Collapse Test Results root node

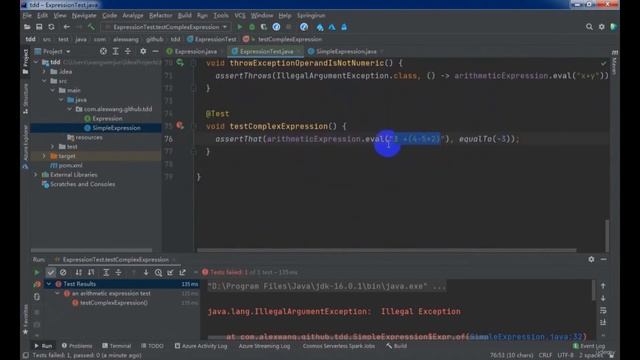[49, 284]
